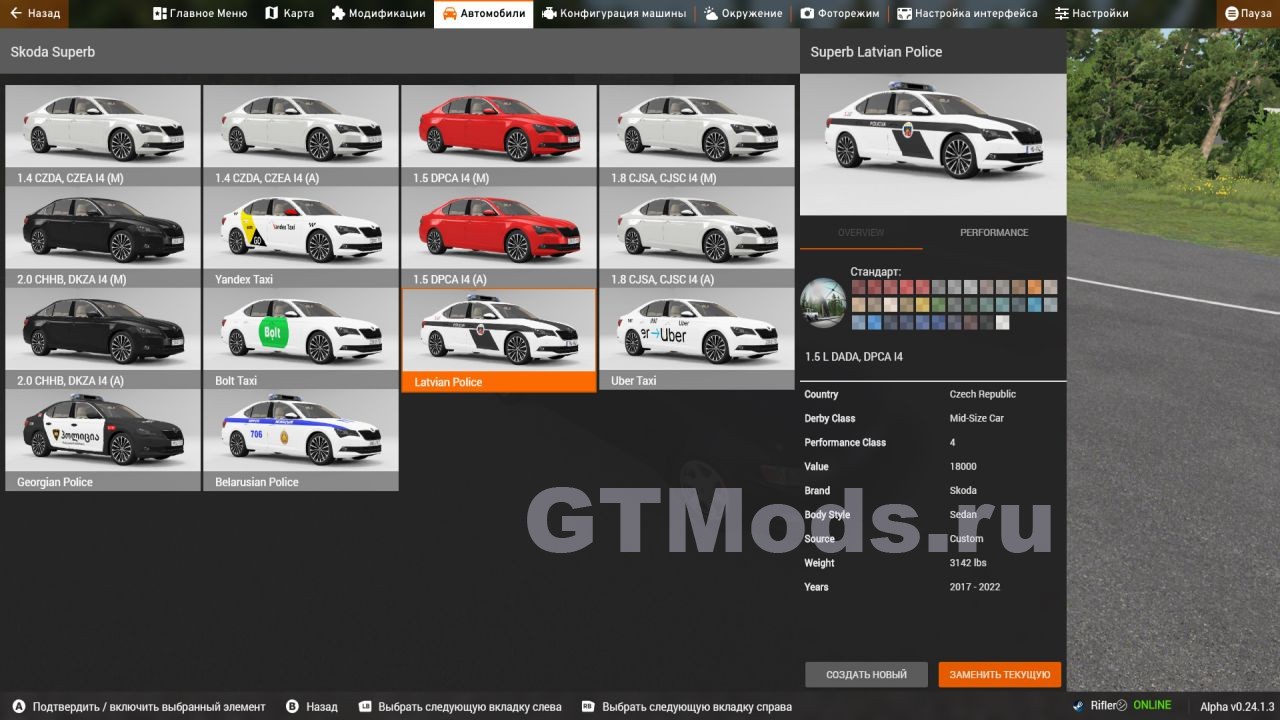Screen dimensions: 1280x720
Task: Click the ЗАМЕНИТЬ ТЕКУЩУЮ button
Action: pyautogui.click(x=1000, y=674)
